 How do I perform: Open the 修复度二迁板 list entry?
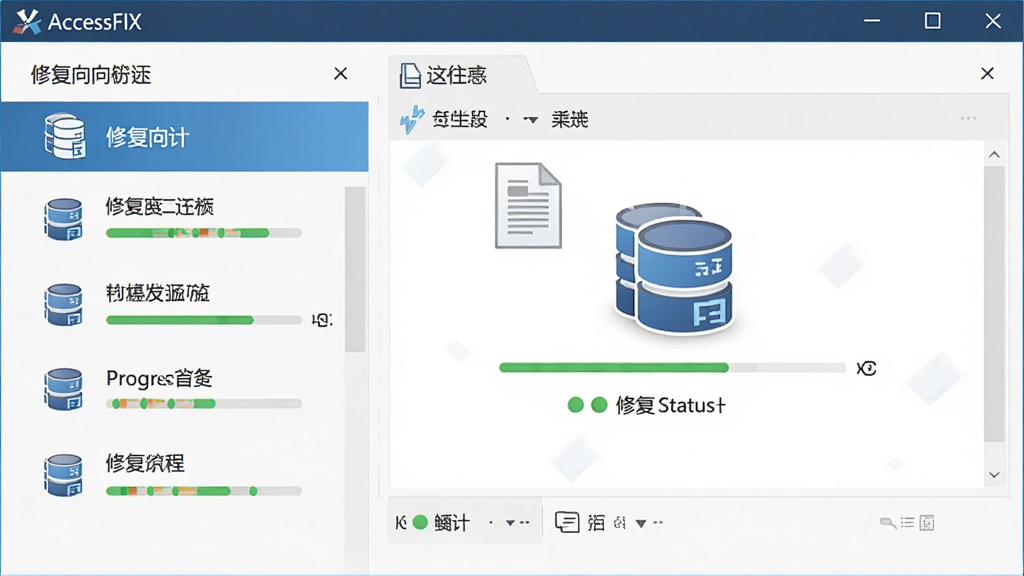tap(159, 207)
